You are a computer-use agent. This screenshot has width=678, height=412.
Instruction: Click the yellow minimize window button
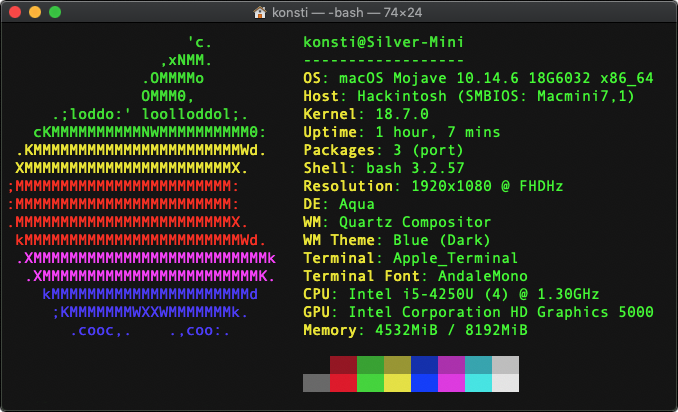click(x=35, y=12)
